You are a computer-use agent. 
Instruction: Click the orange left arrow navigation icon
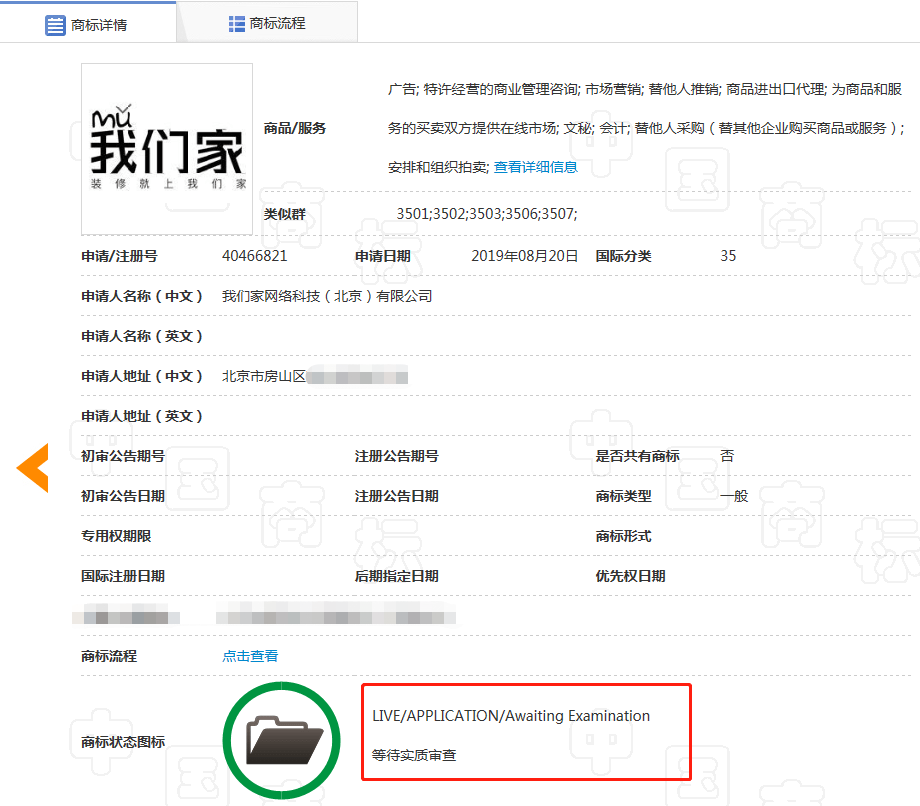(32, 468)
